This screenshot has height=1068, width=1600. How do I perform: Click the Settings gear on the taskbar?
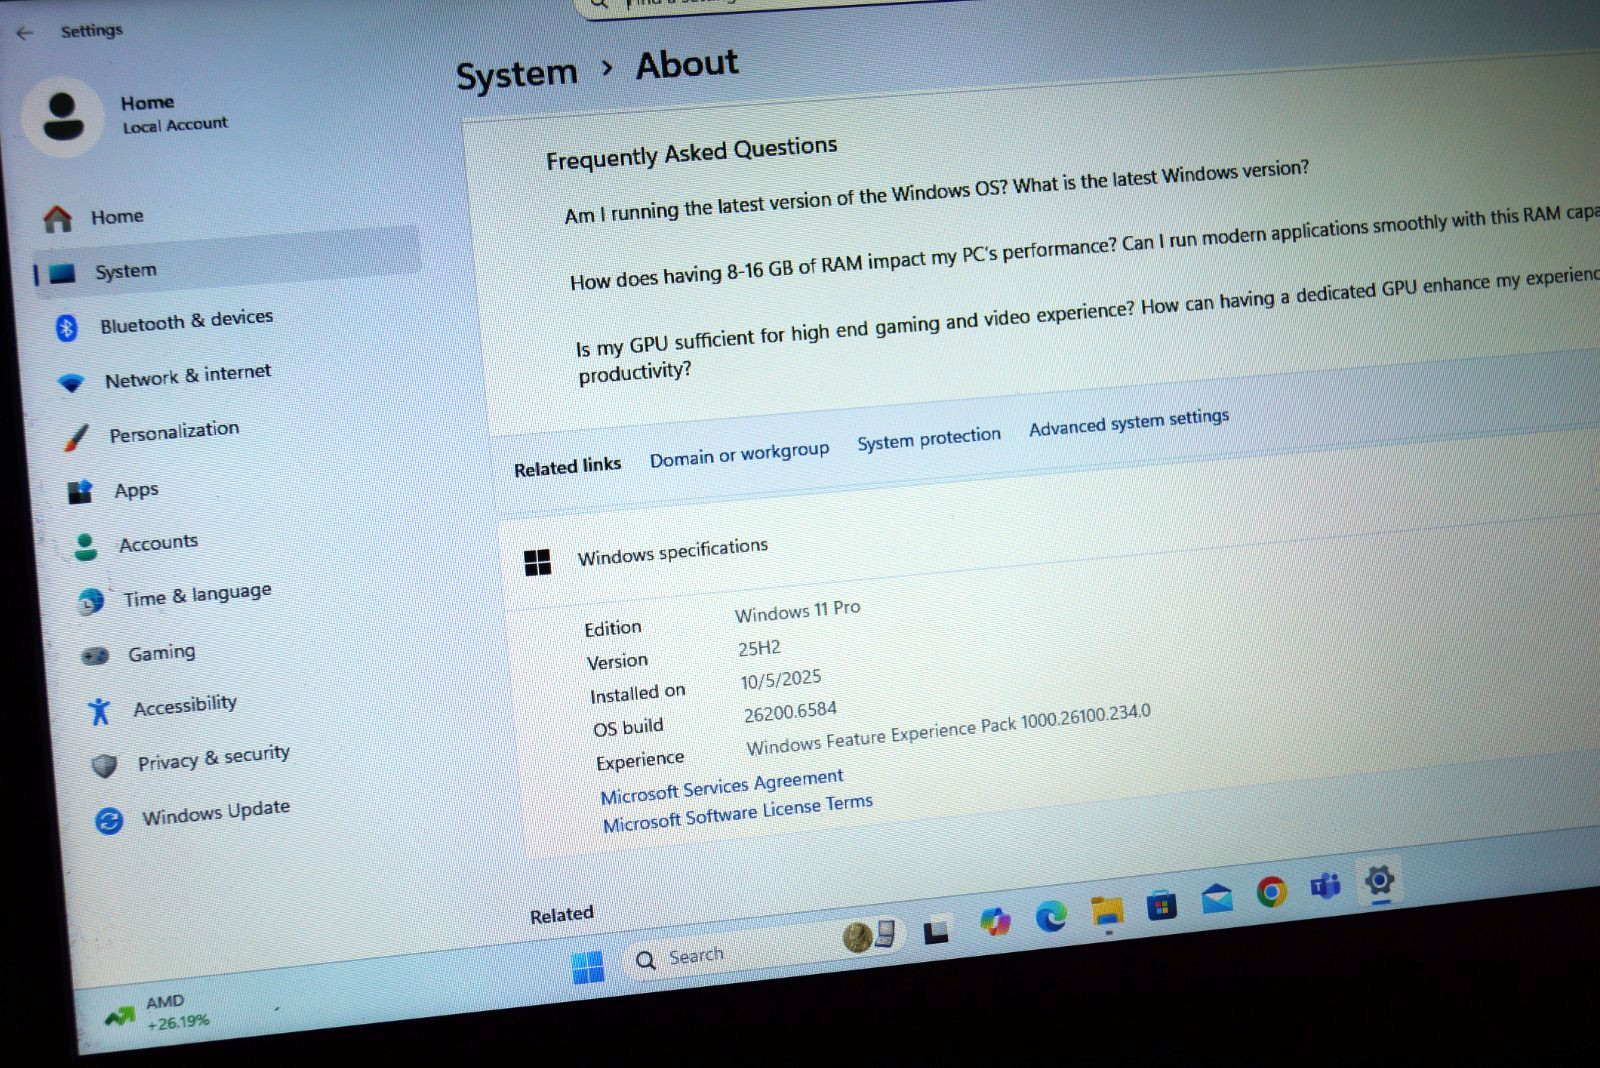click(1379, 881)
